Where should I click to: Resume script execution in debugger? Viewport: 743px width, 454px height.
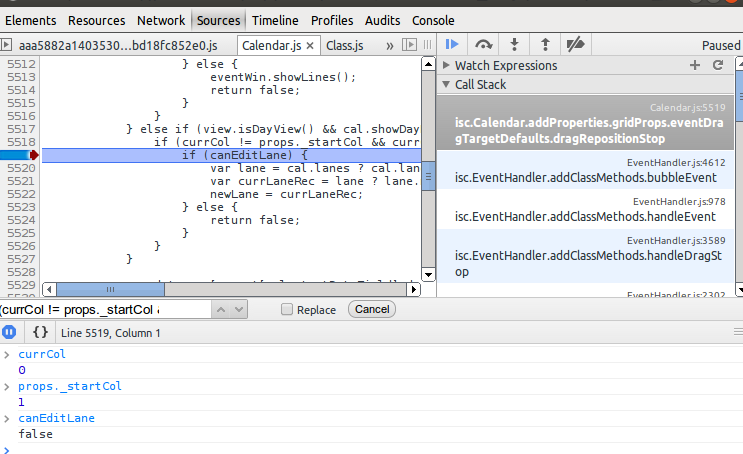coord(452,45)
